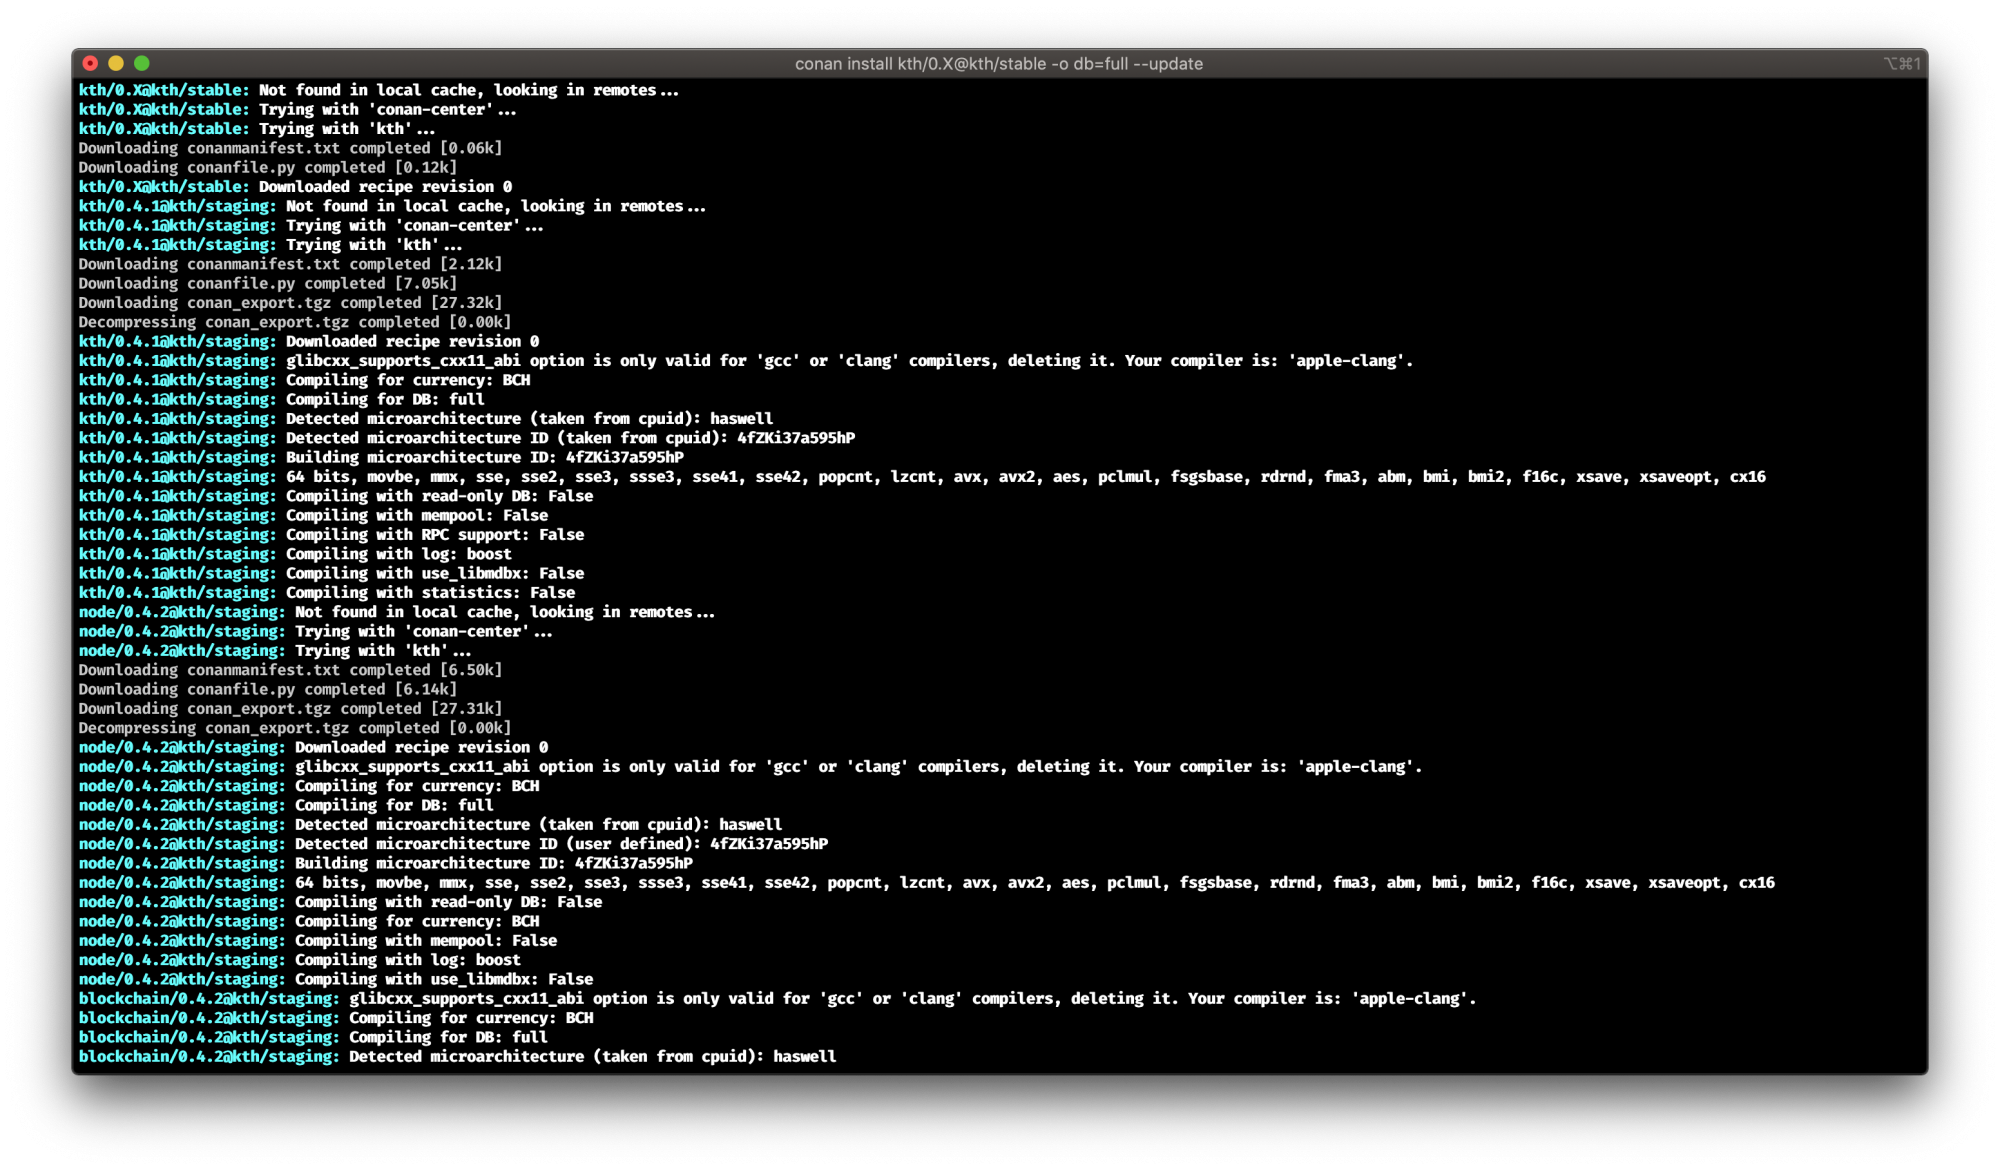
Task: Click node/0.4.2@kth/staging 'Downloaded recipe revision 0' line
Action: click(314, 748)
